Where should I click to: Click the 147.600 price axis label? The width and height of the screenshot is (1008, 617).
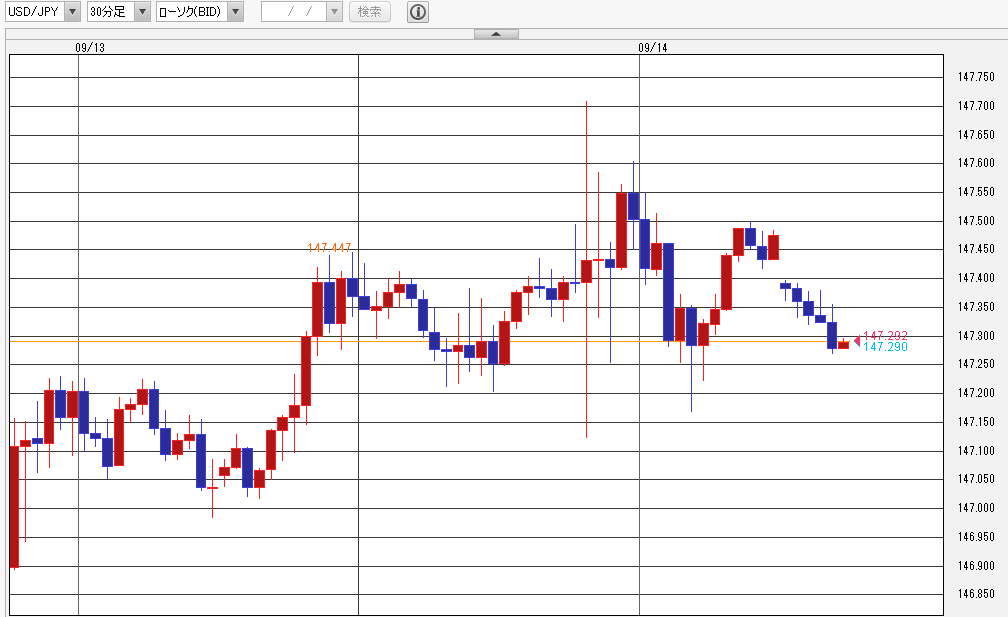976,163
